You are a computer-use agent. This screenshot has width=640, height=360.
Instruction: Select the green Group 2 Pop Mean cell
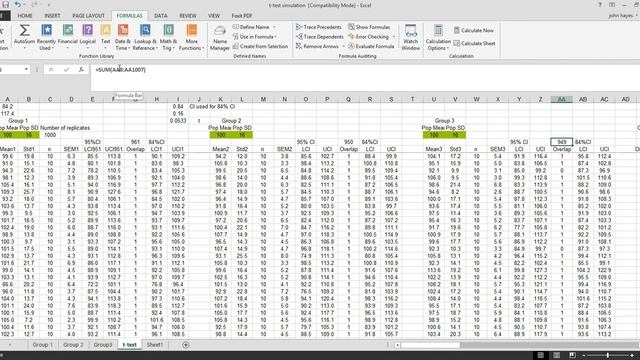pos(220,135)
